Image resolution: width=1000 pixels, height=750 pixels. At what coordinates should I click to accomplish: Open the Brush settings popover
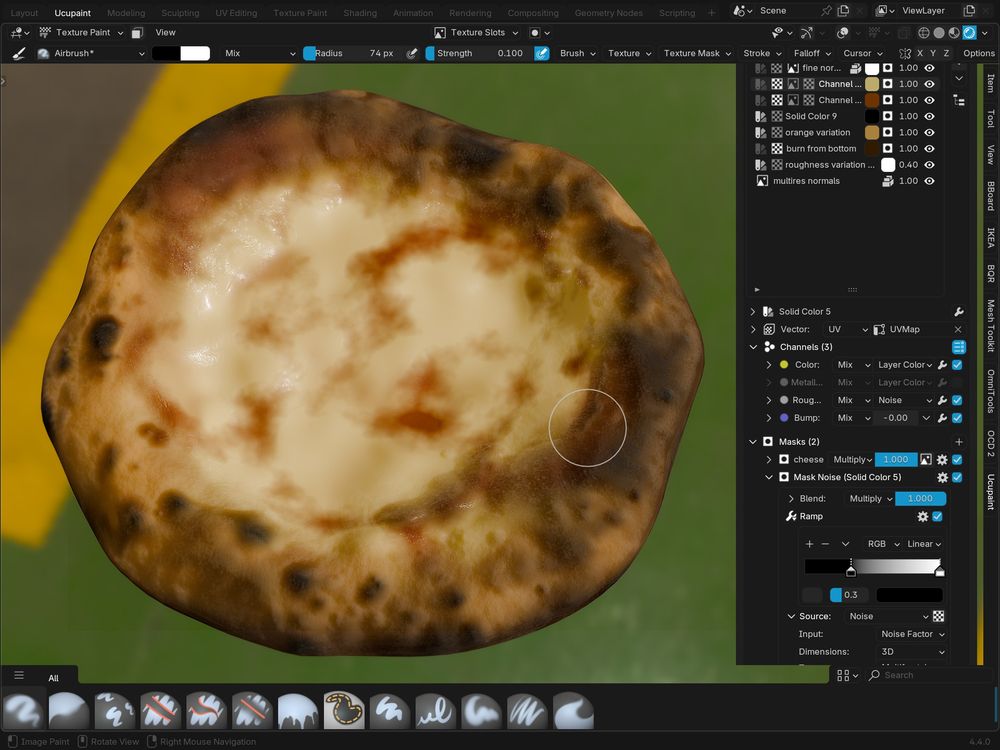point(578,54)
